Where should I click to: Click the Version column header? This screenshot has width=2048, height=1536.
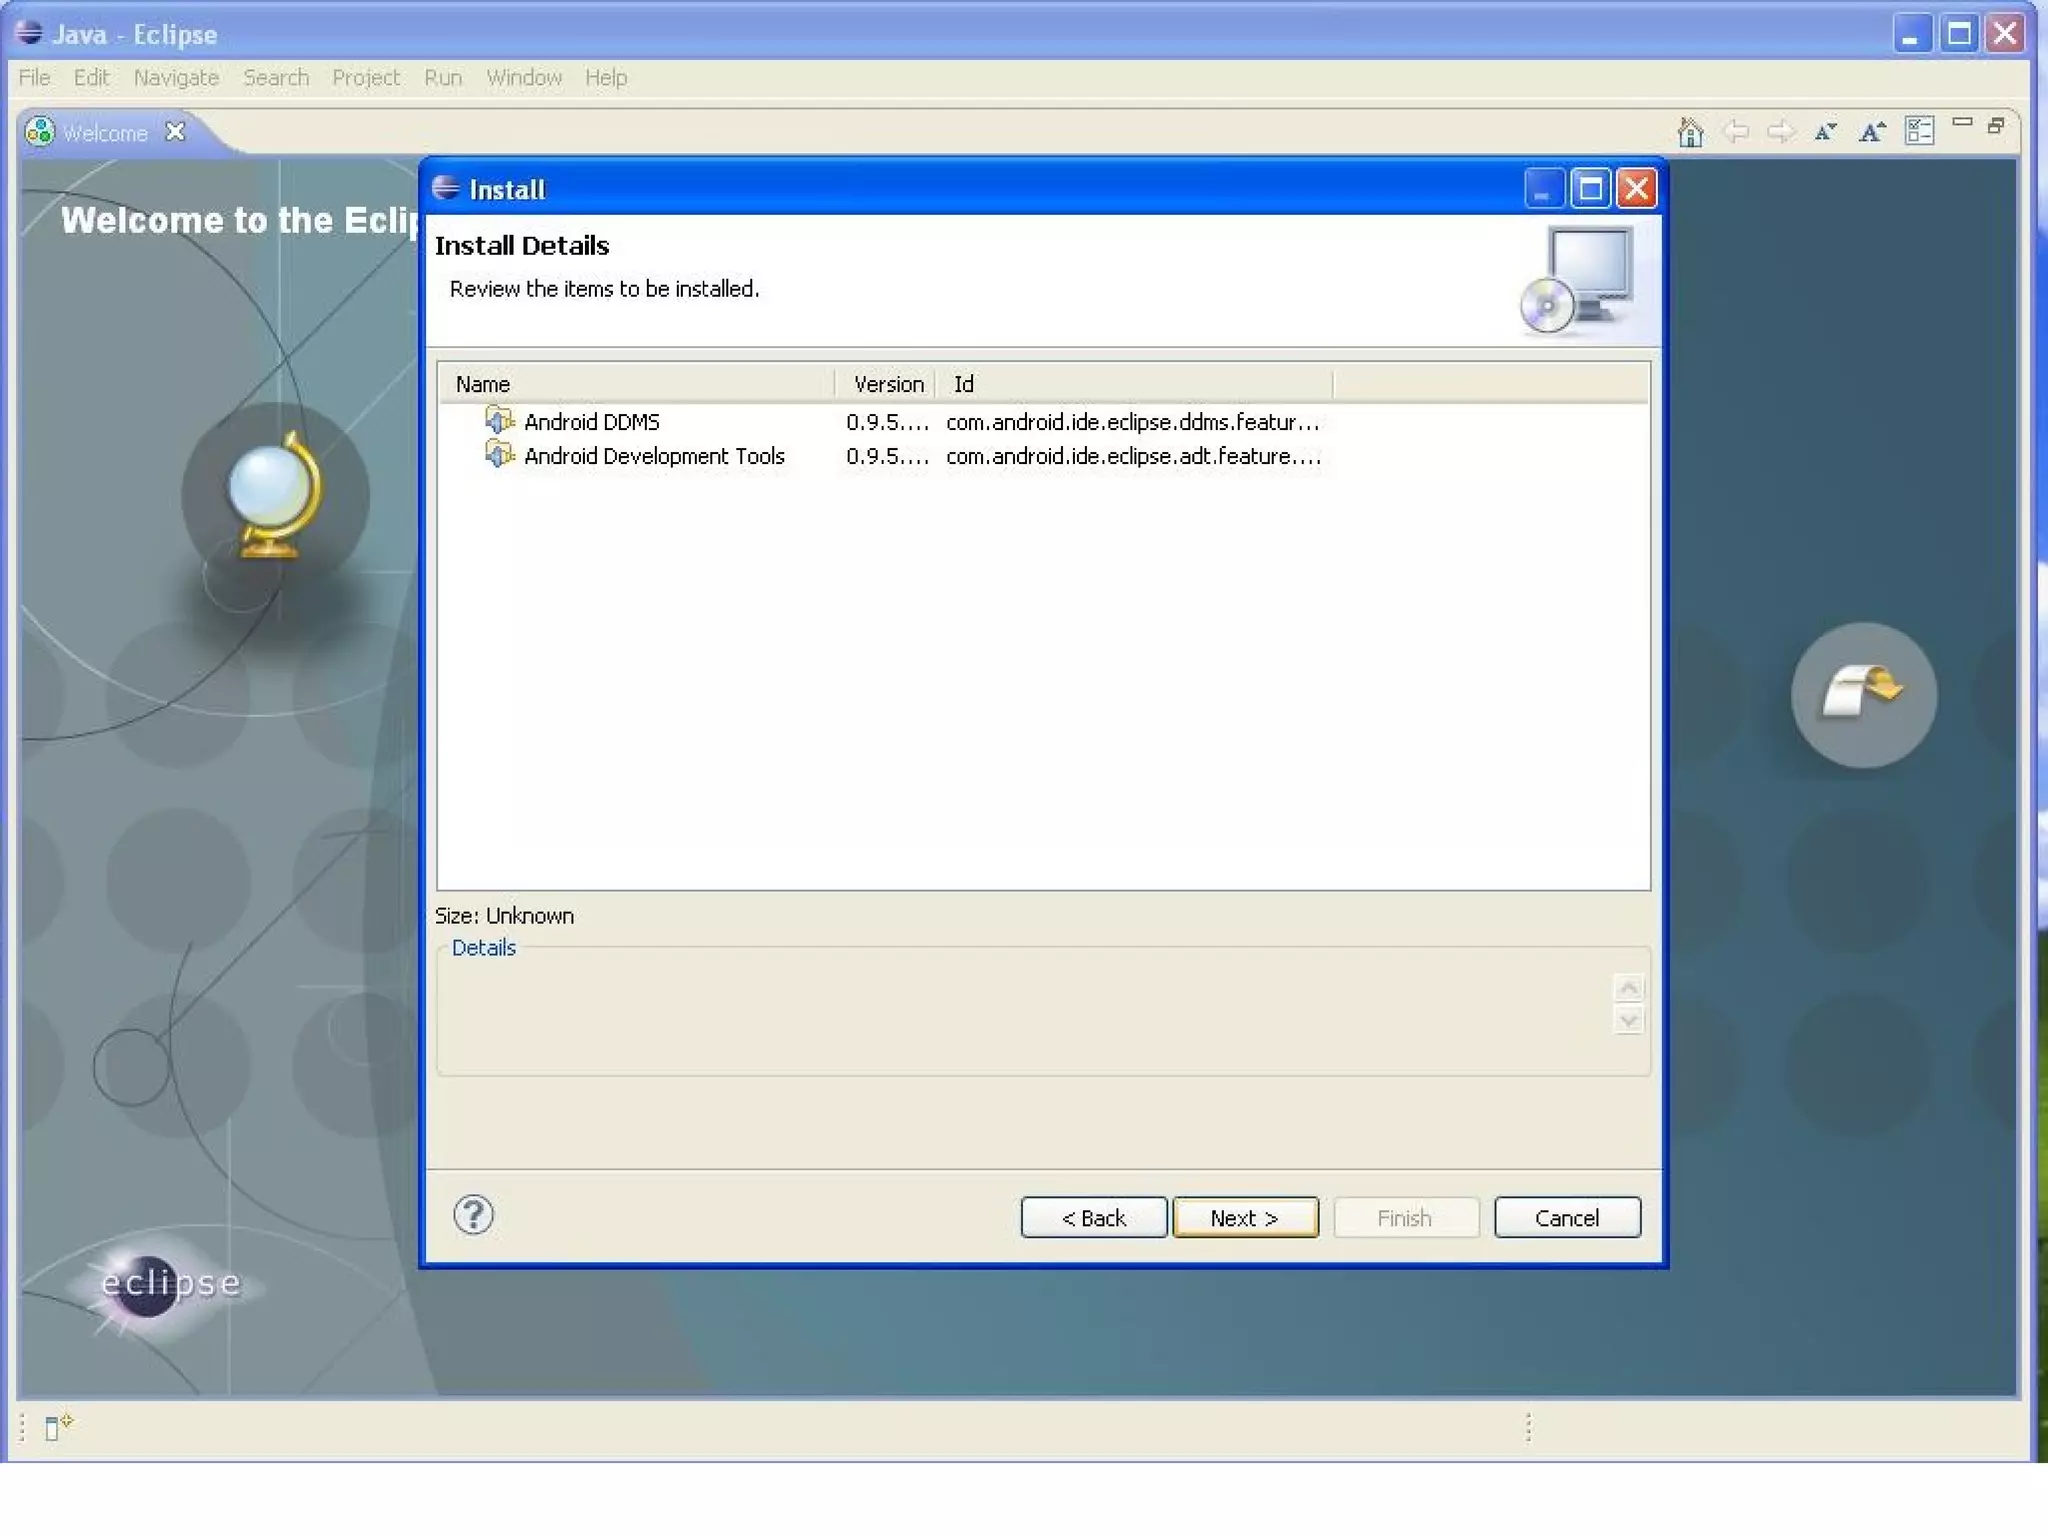[x=887, y=384]
